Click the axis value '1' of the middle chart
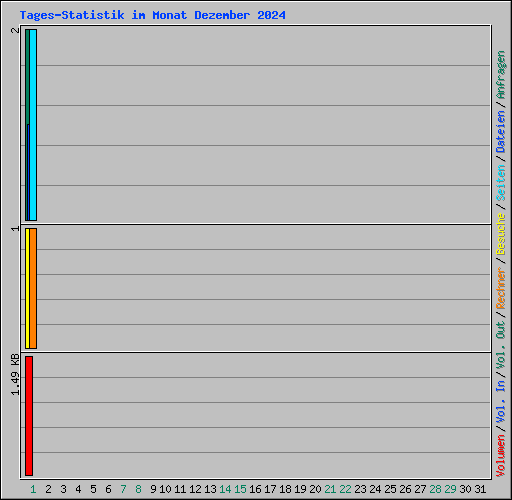The width and height of the screenshot is (512, 500). (x=15, y=229)
